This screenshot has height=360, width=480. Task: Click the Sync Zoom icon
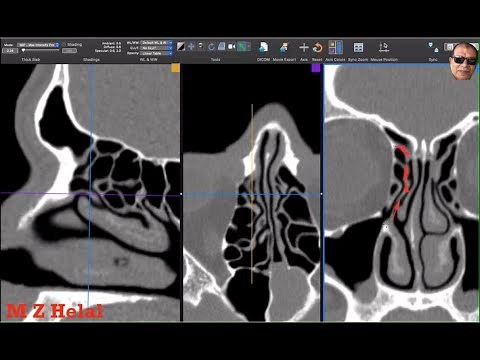coord(358,47)
